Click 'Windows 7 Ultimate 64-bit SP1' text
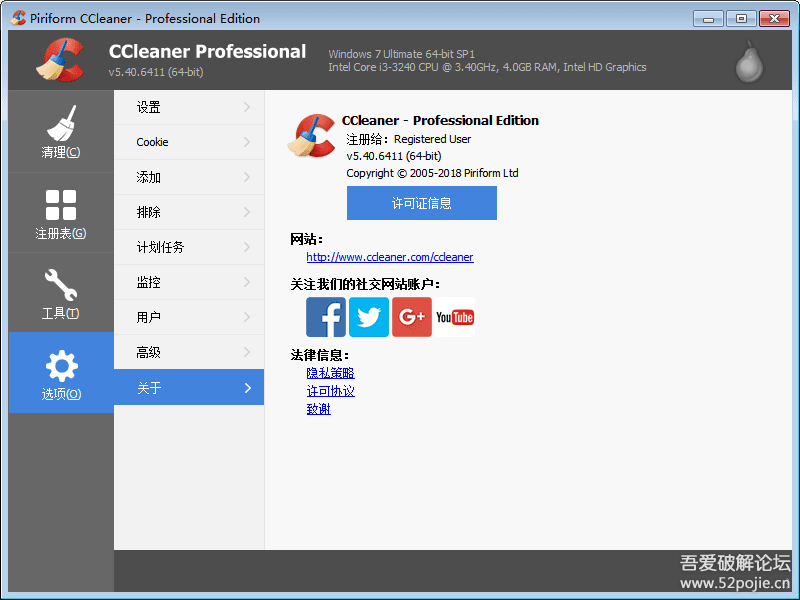Viewport: 800px width, 600px height. click(x=402, y=54)
